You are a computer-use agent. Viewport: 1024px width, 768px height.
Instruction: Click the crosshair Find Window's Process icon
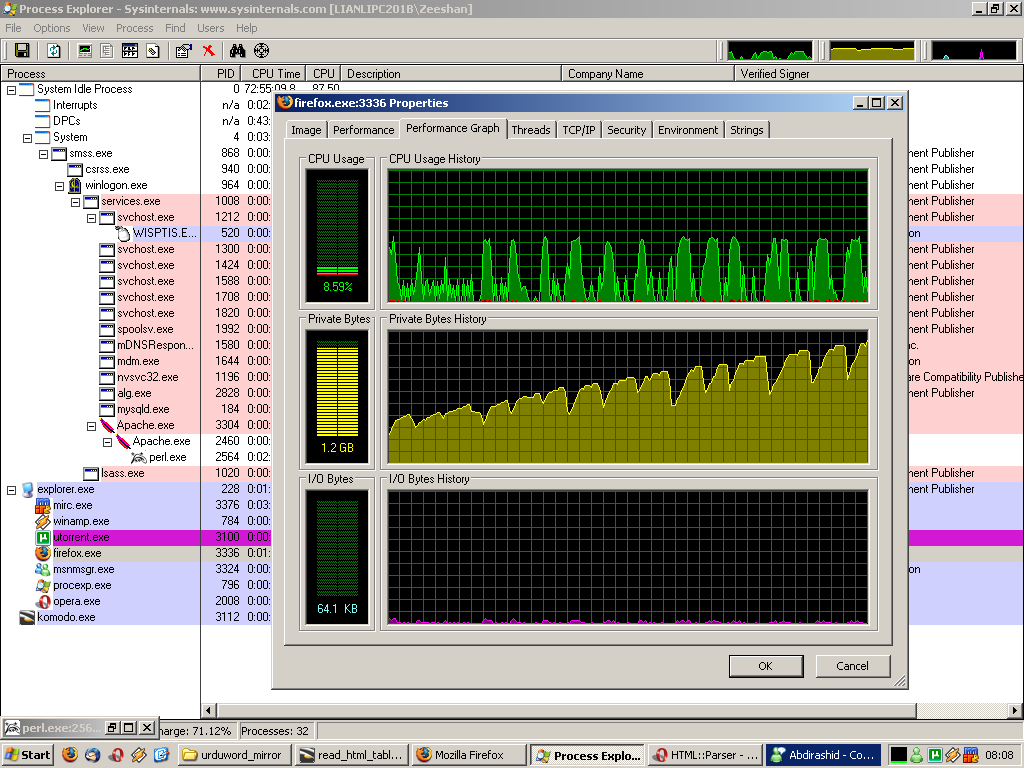coord(261,50)
